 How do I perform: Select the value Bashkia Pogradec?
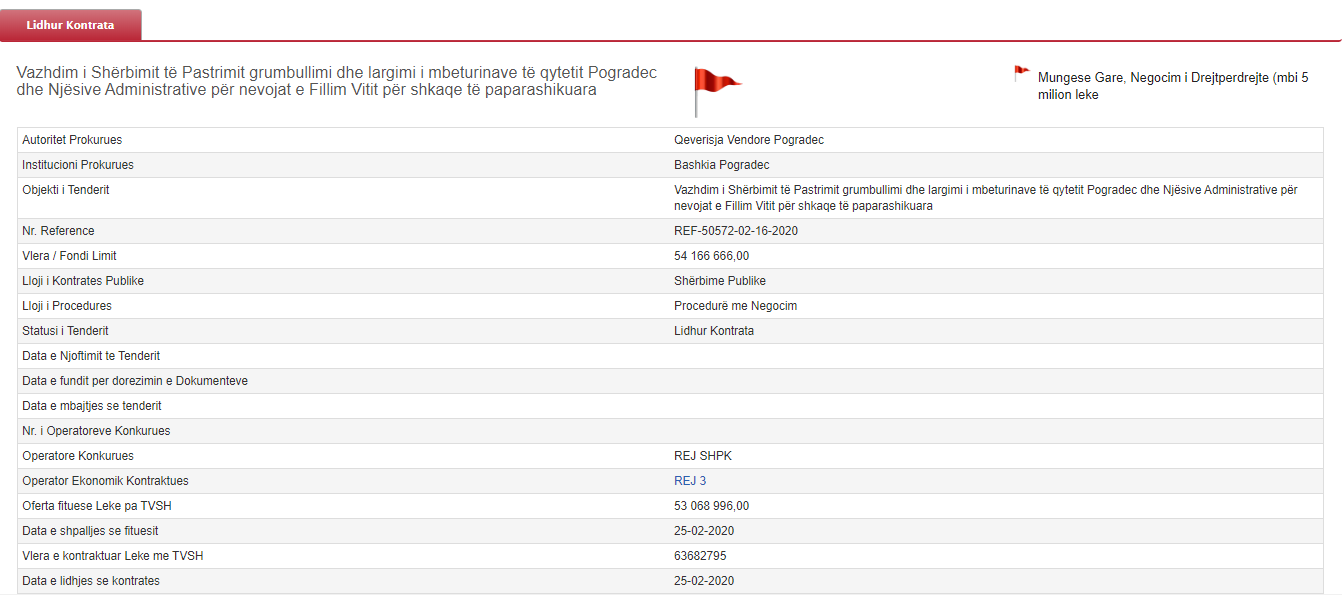click(722, 165)
